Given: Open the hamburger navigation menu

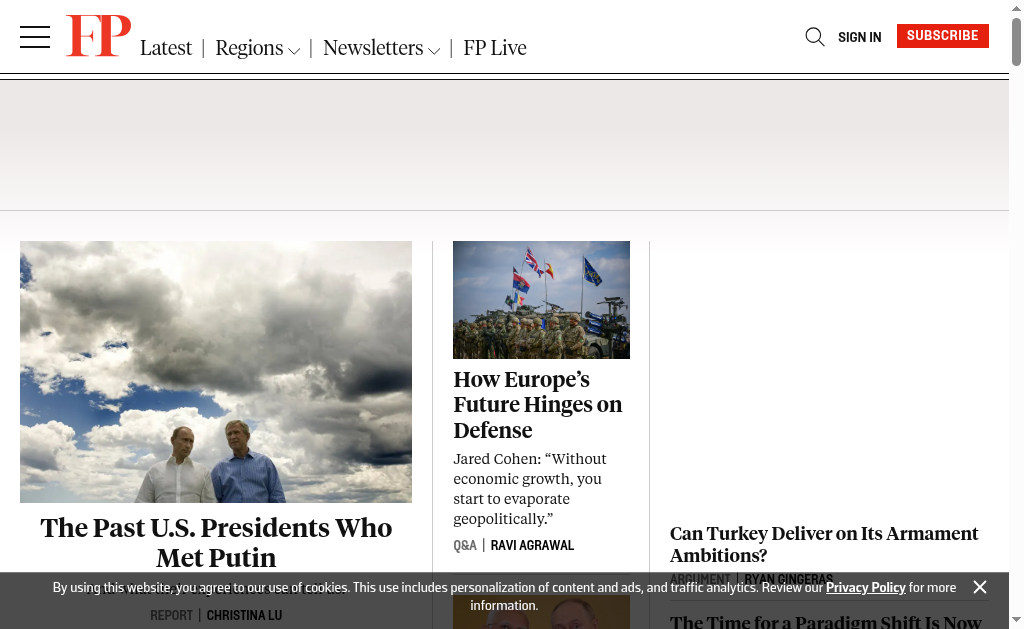Looking at the screenshot, I should point(35,37).
